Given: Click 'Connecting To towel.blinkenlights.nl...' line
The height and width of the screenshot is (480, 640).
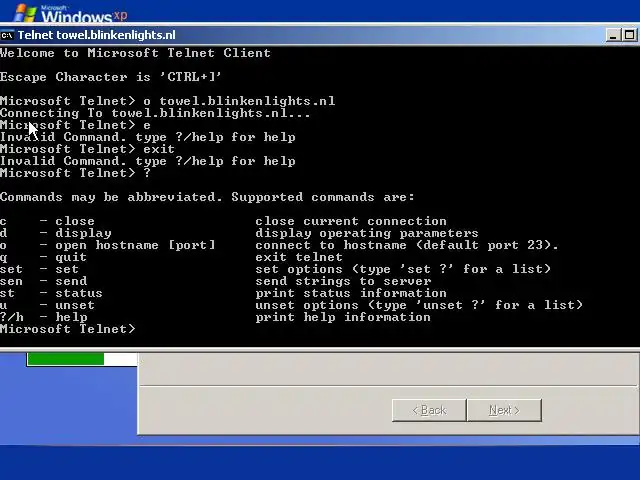Looking at the screenshot, I should [155, 113].
